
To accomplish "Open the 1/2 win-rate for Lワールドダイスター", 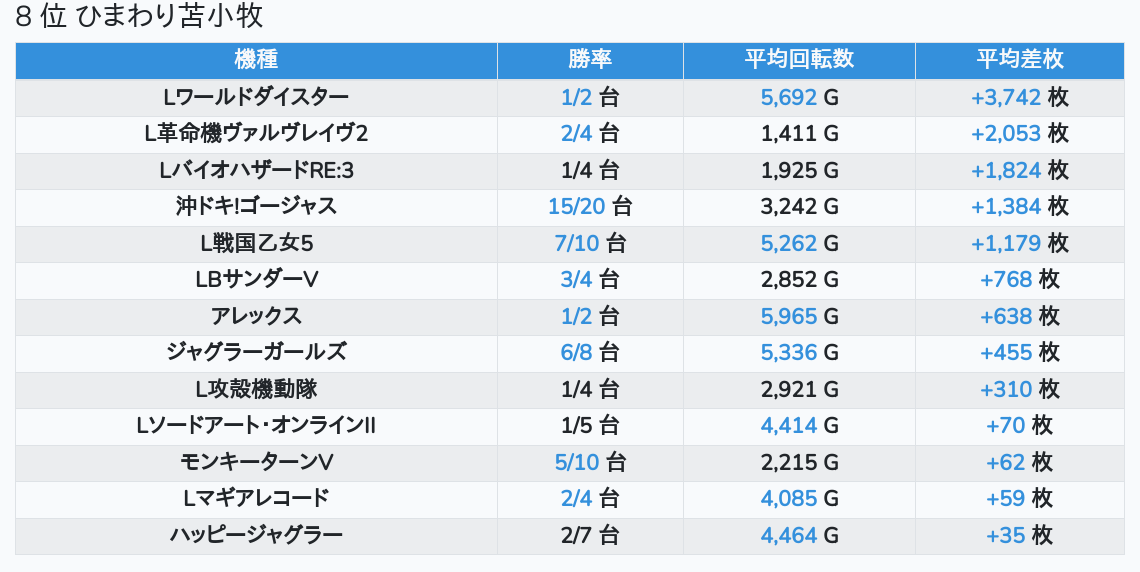I will click(x=577, y=97).
